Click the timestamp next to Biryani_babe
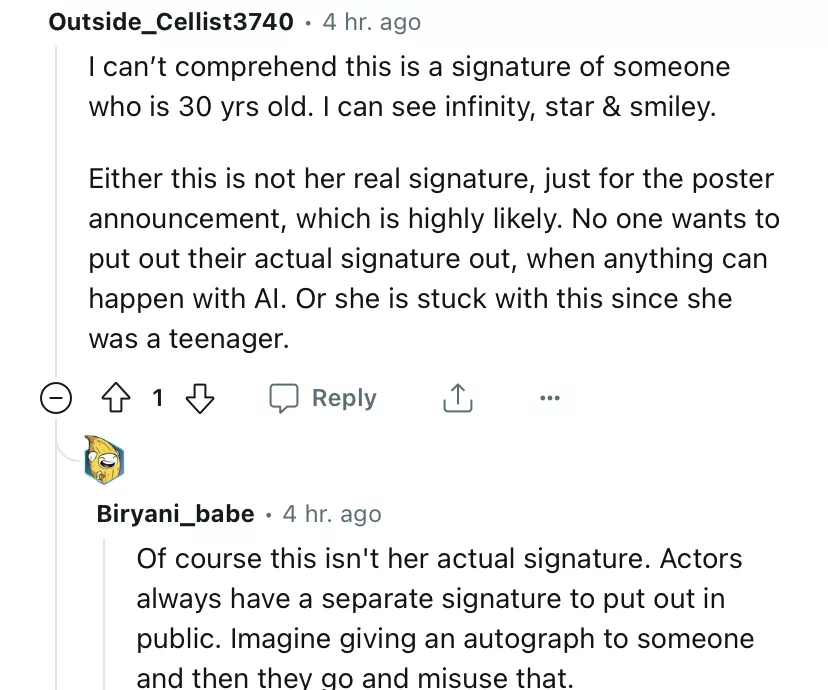The height and width of the screenshot is (690, 828). tap(332, 514)
